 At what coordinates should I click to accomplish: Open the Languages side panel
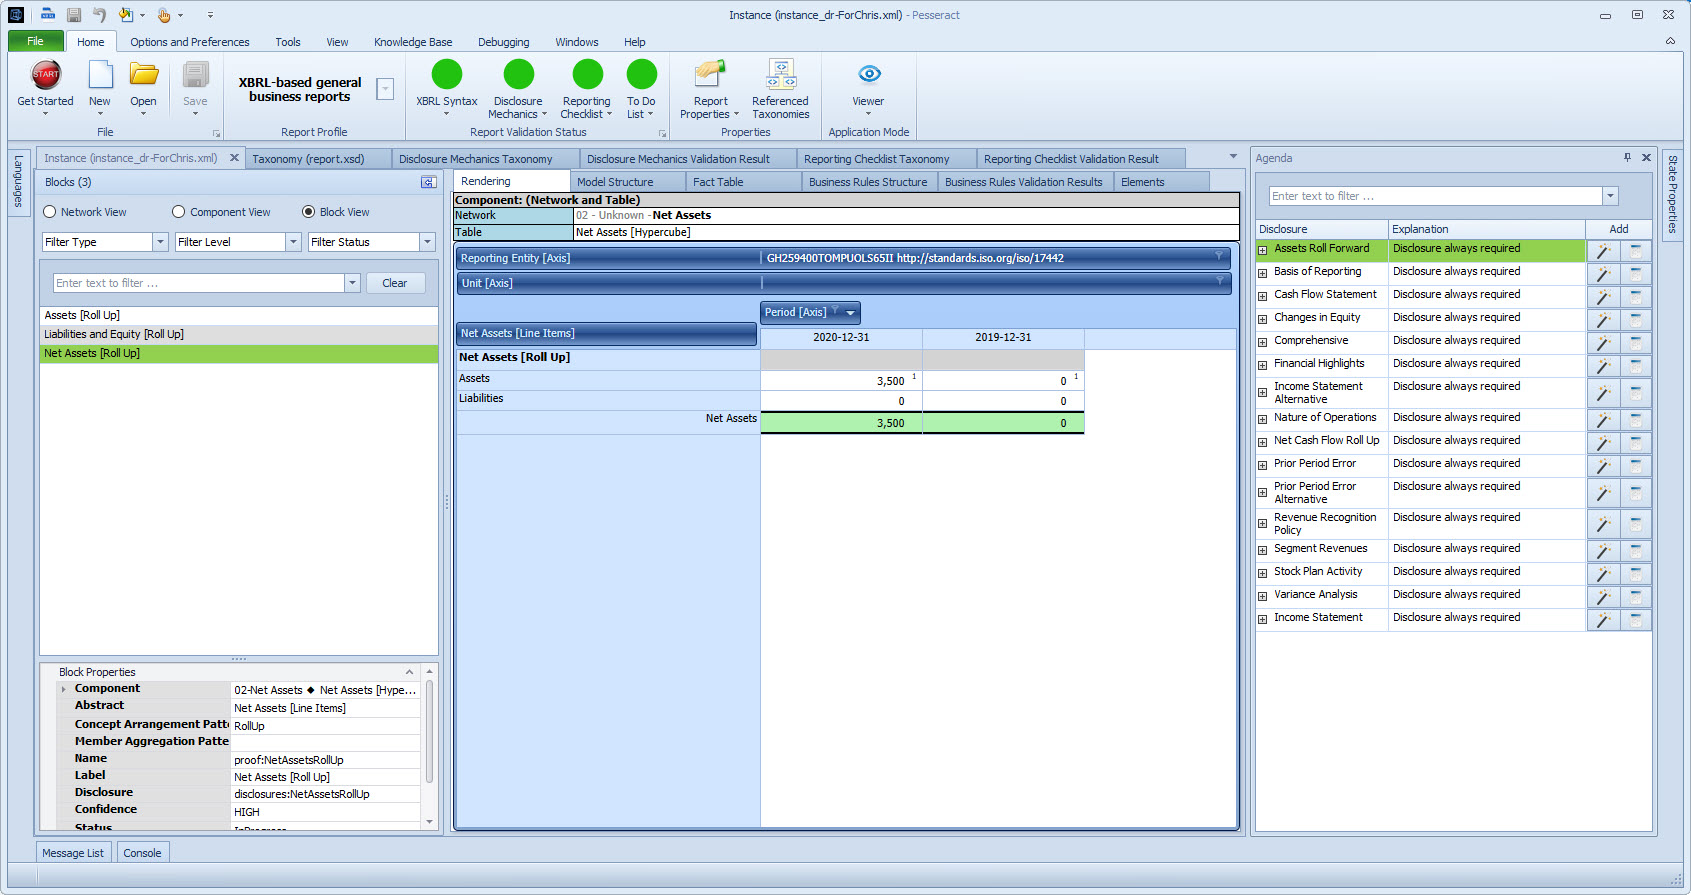pos(18,181)
